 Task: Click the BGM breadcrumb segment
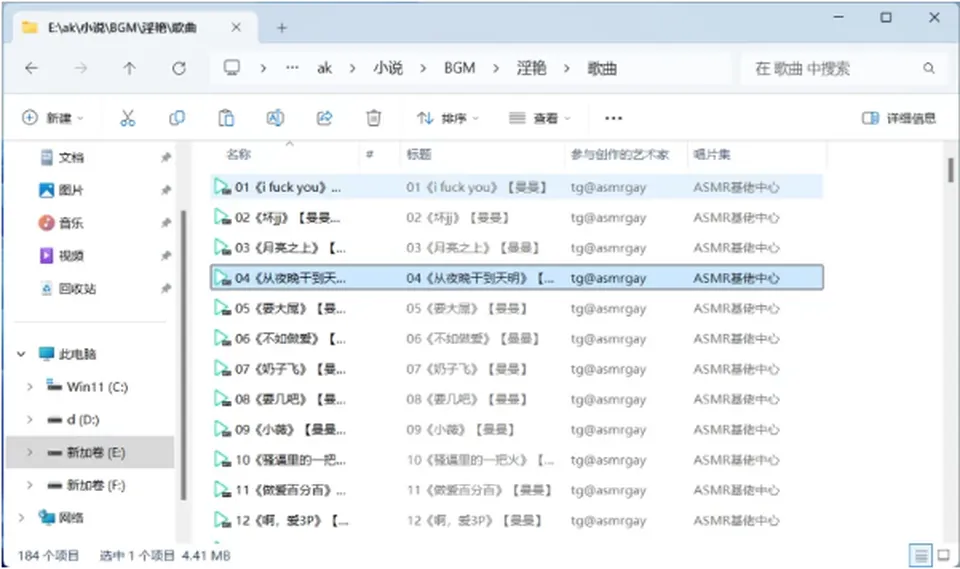pos(459,68)
